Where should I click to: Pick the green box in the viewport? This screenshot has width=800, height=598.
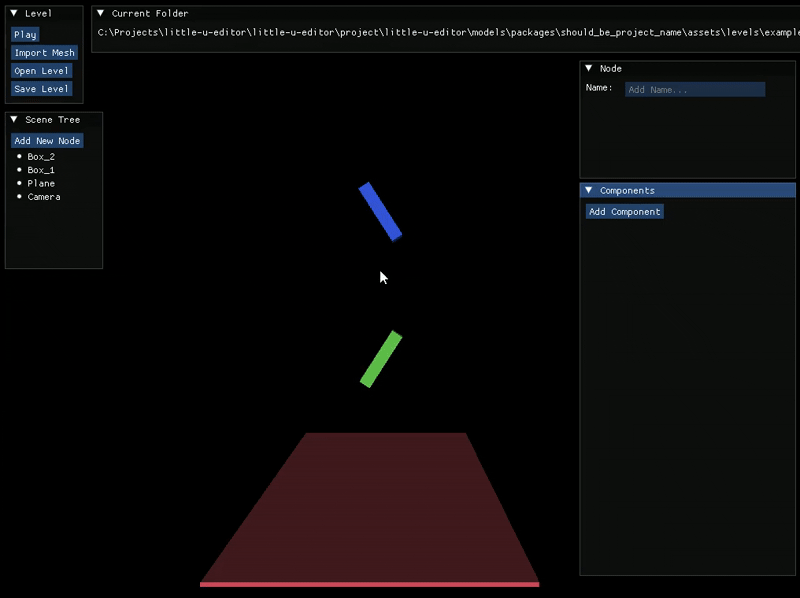381,359
